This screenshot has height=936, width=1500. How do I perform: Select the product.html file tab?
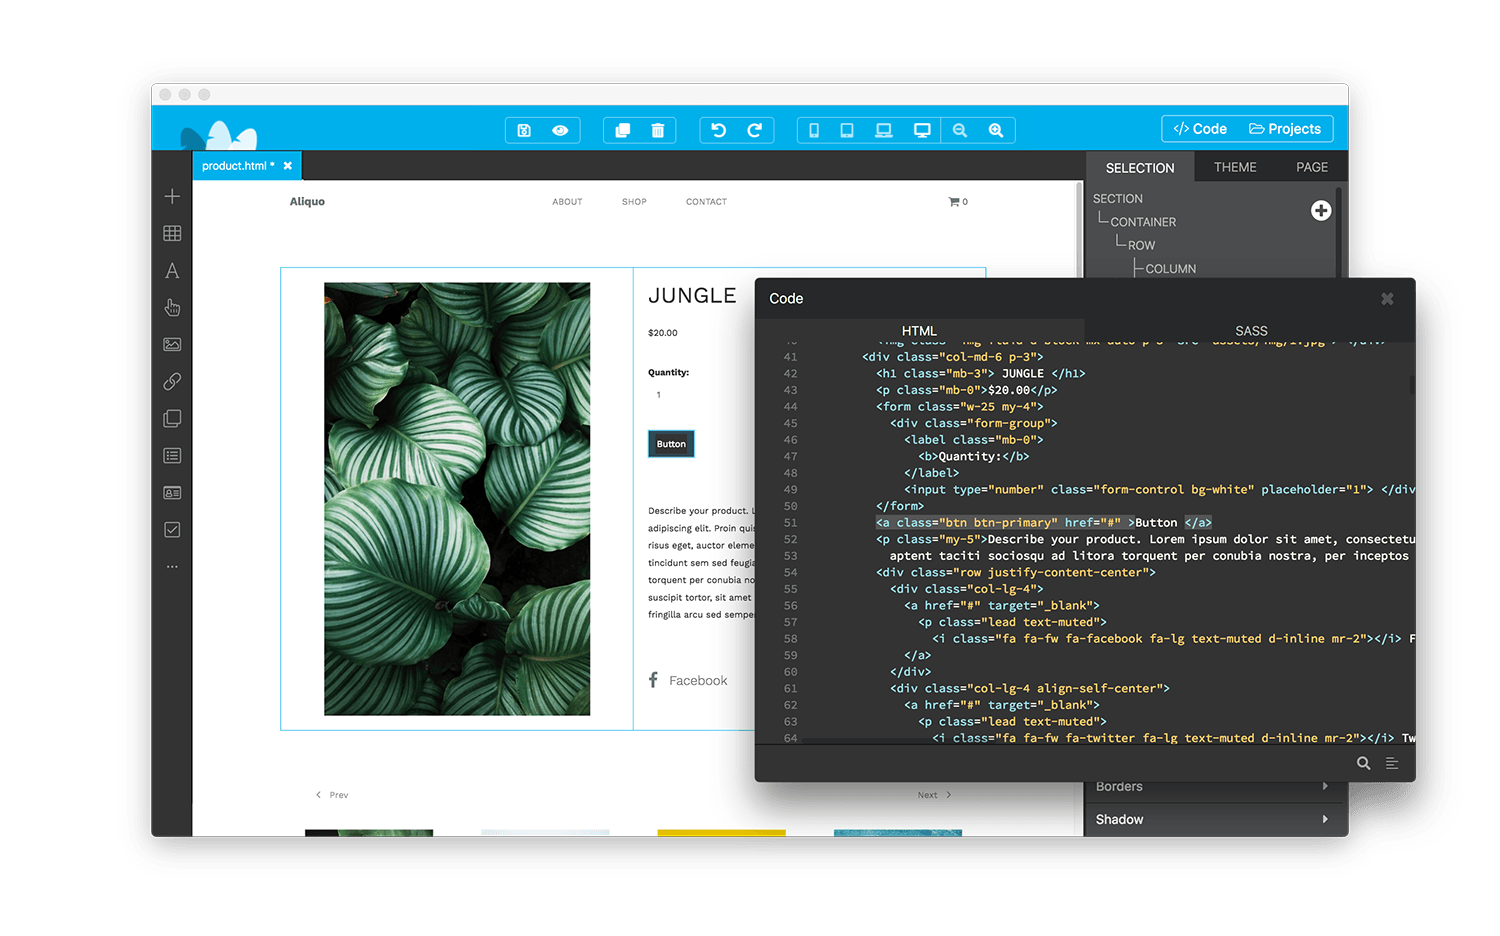[238, 166]
